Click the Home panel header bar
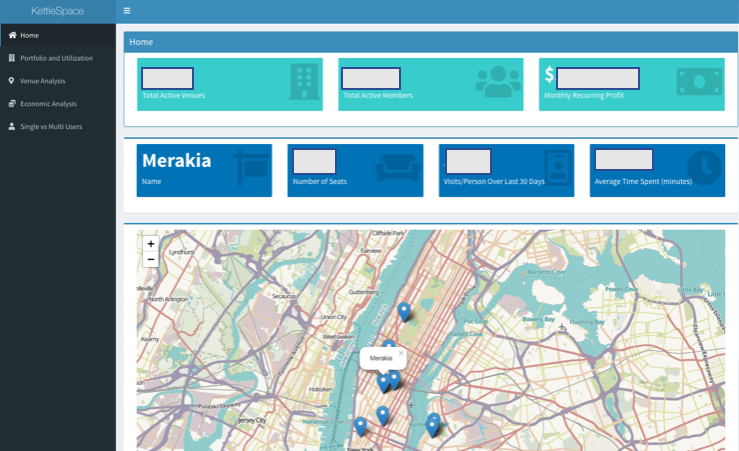 coord(430,42)
